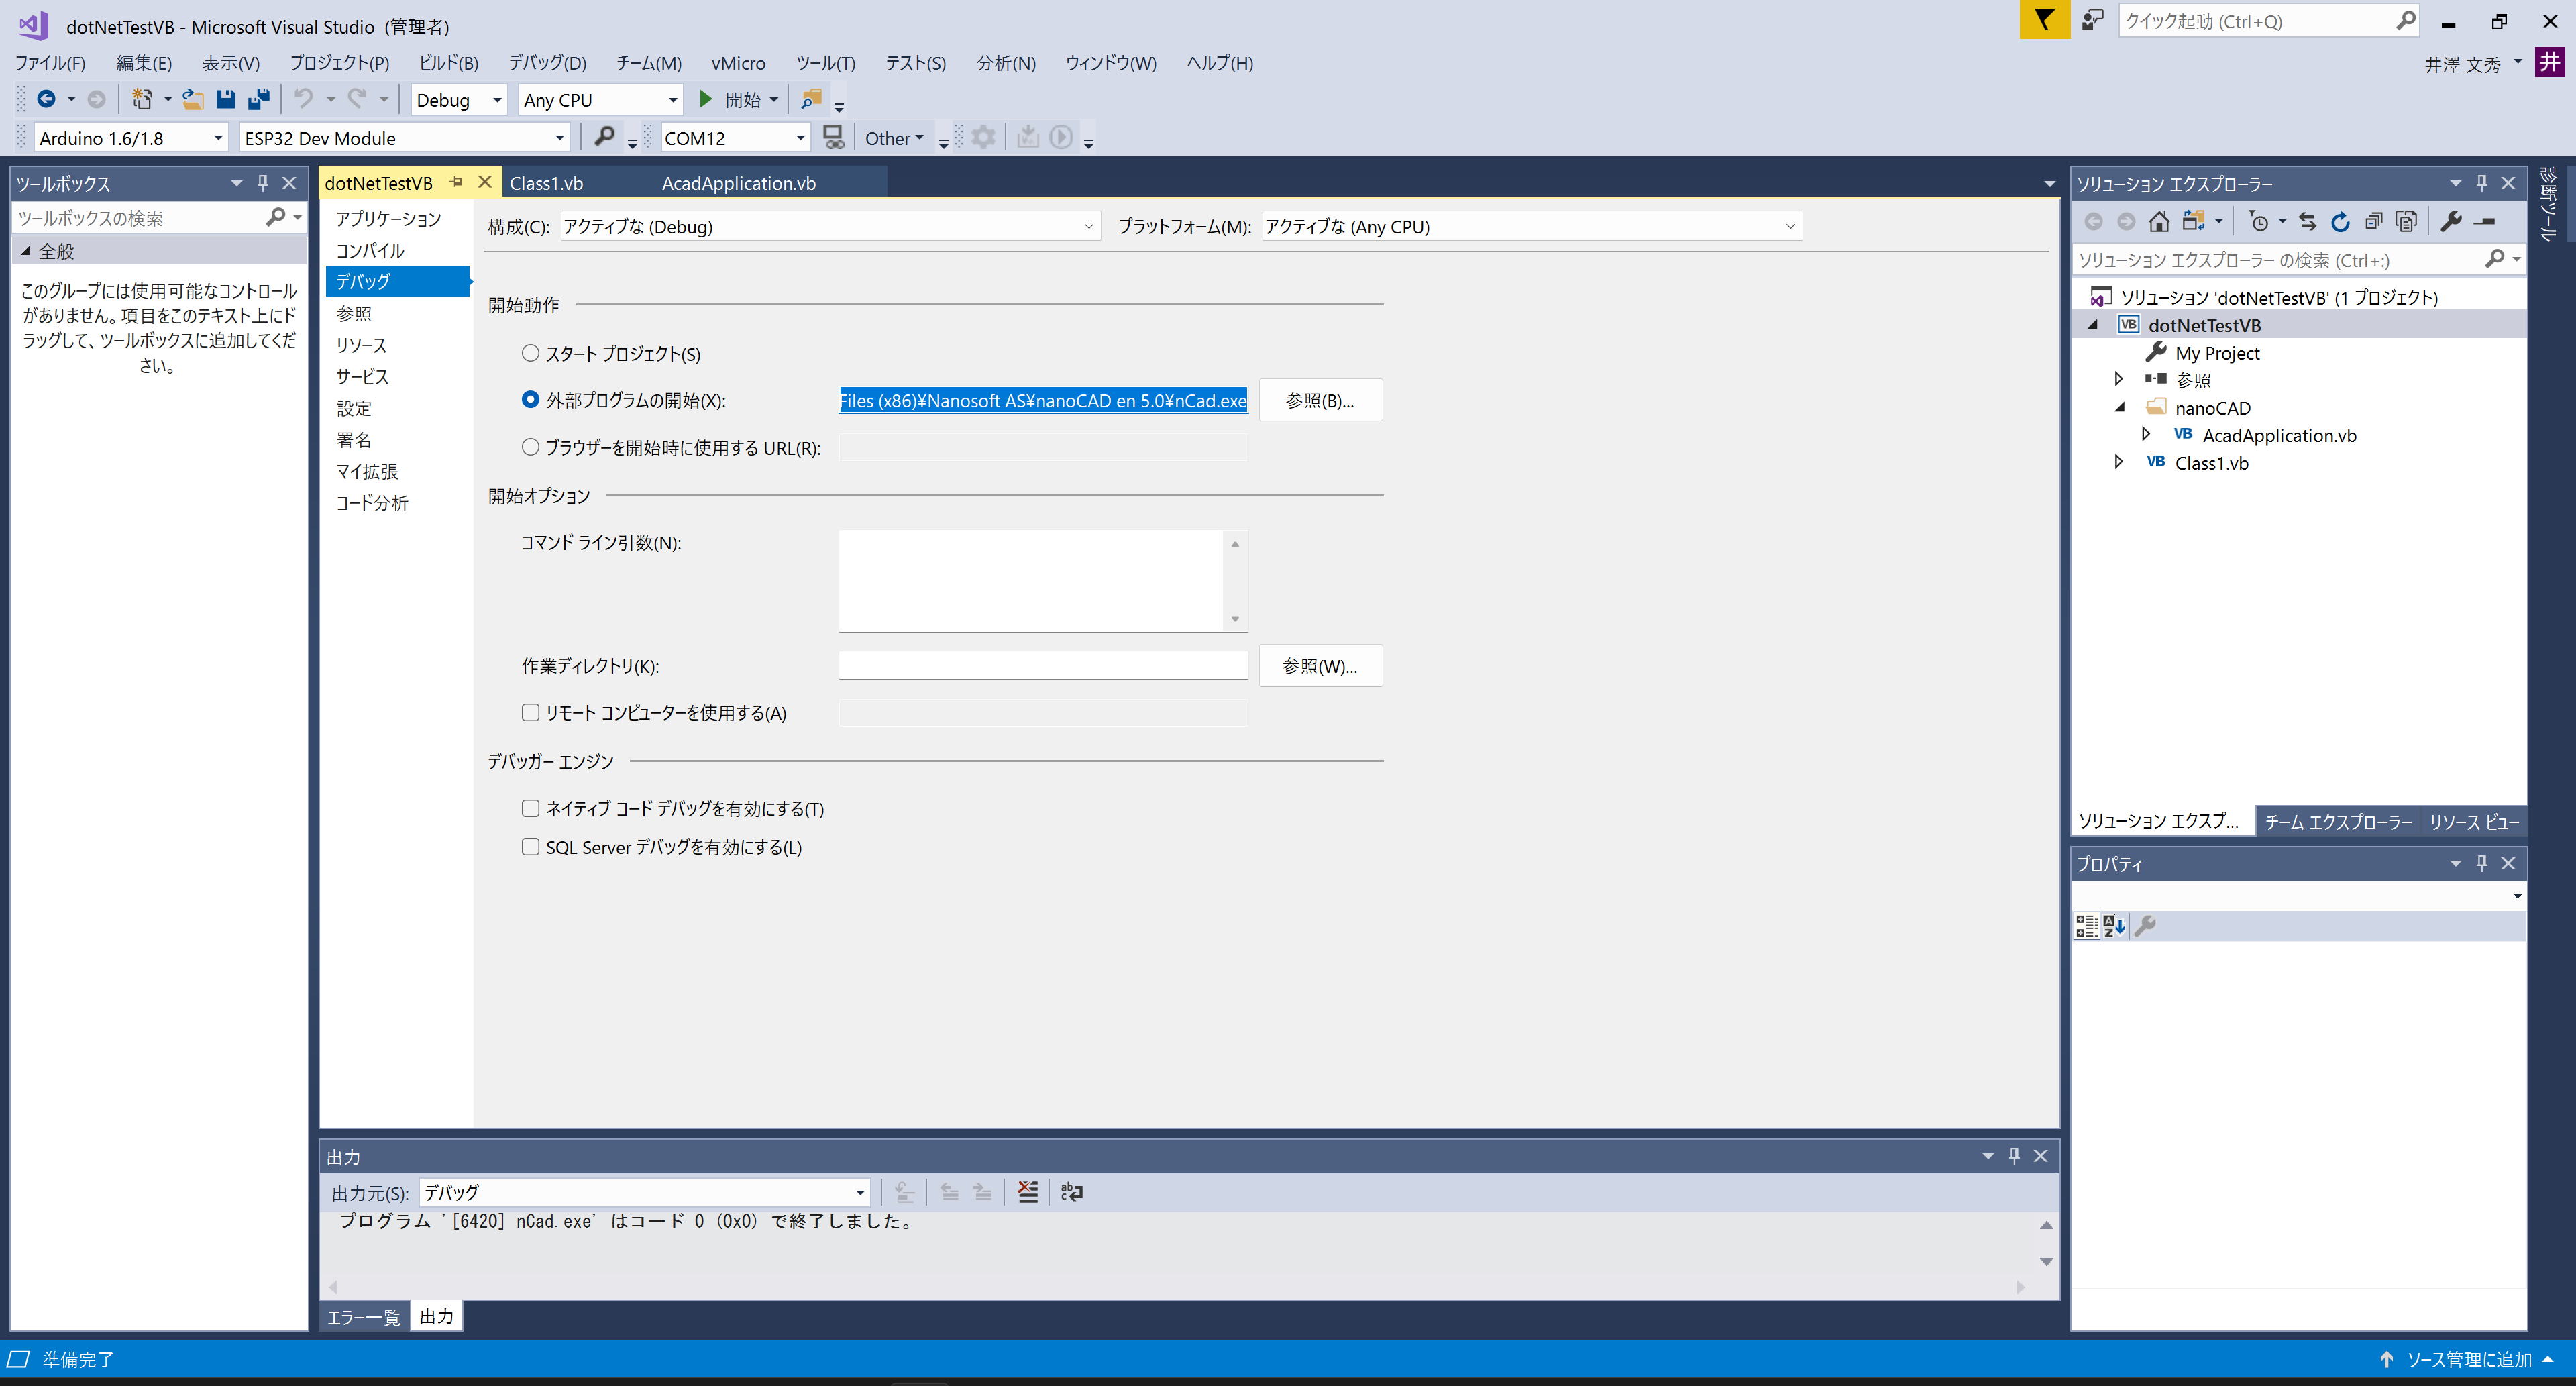Click the ツールボックスの検索 search field
This screenshot has height=1386, width=2576.
pos(138,217)
